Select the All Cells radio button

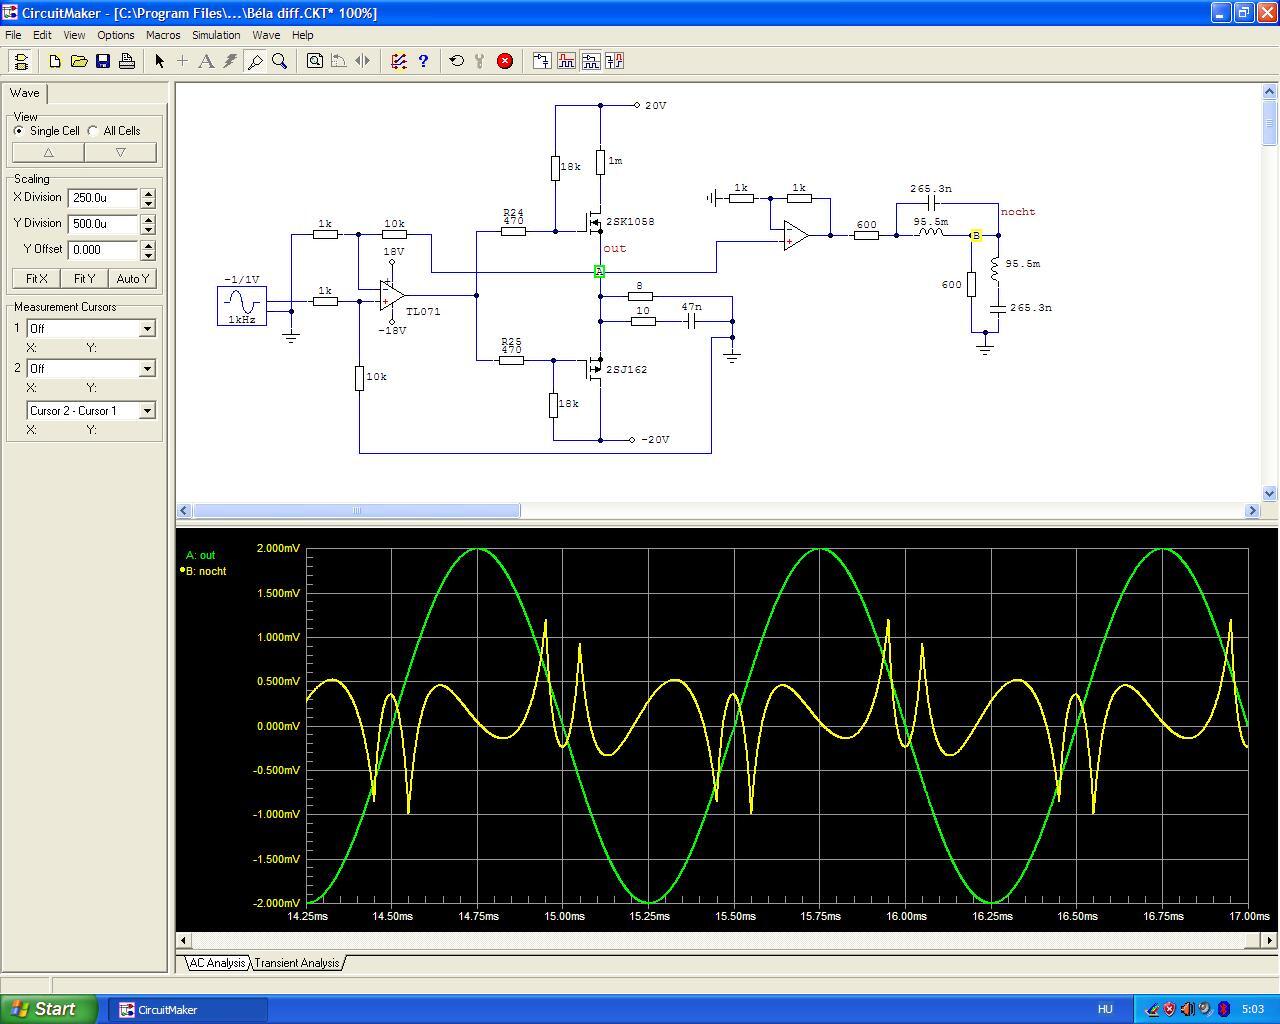click(x=93, y=131)
